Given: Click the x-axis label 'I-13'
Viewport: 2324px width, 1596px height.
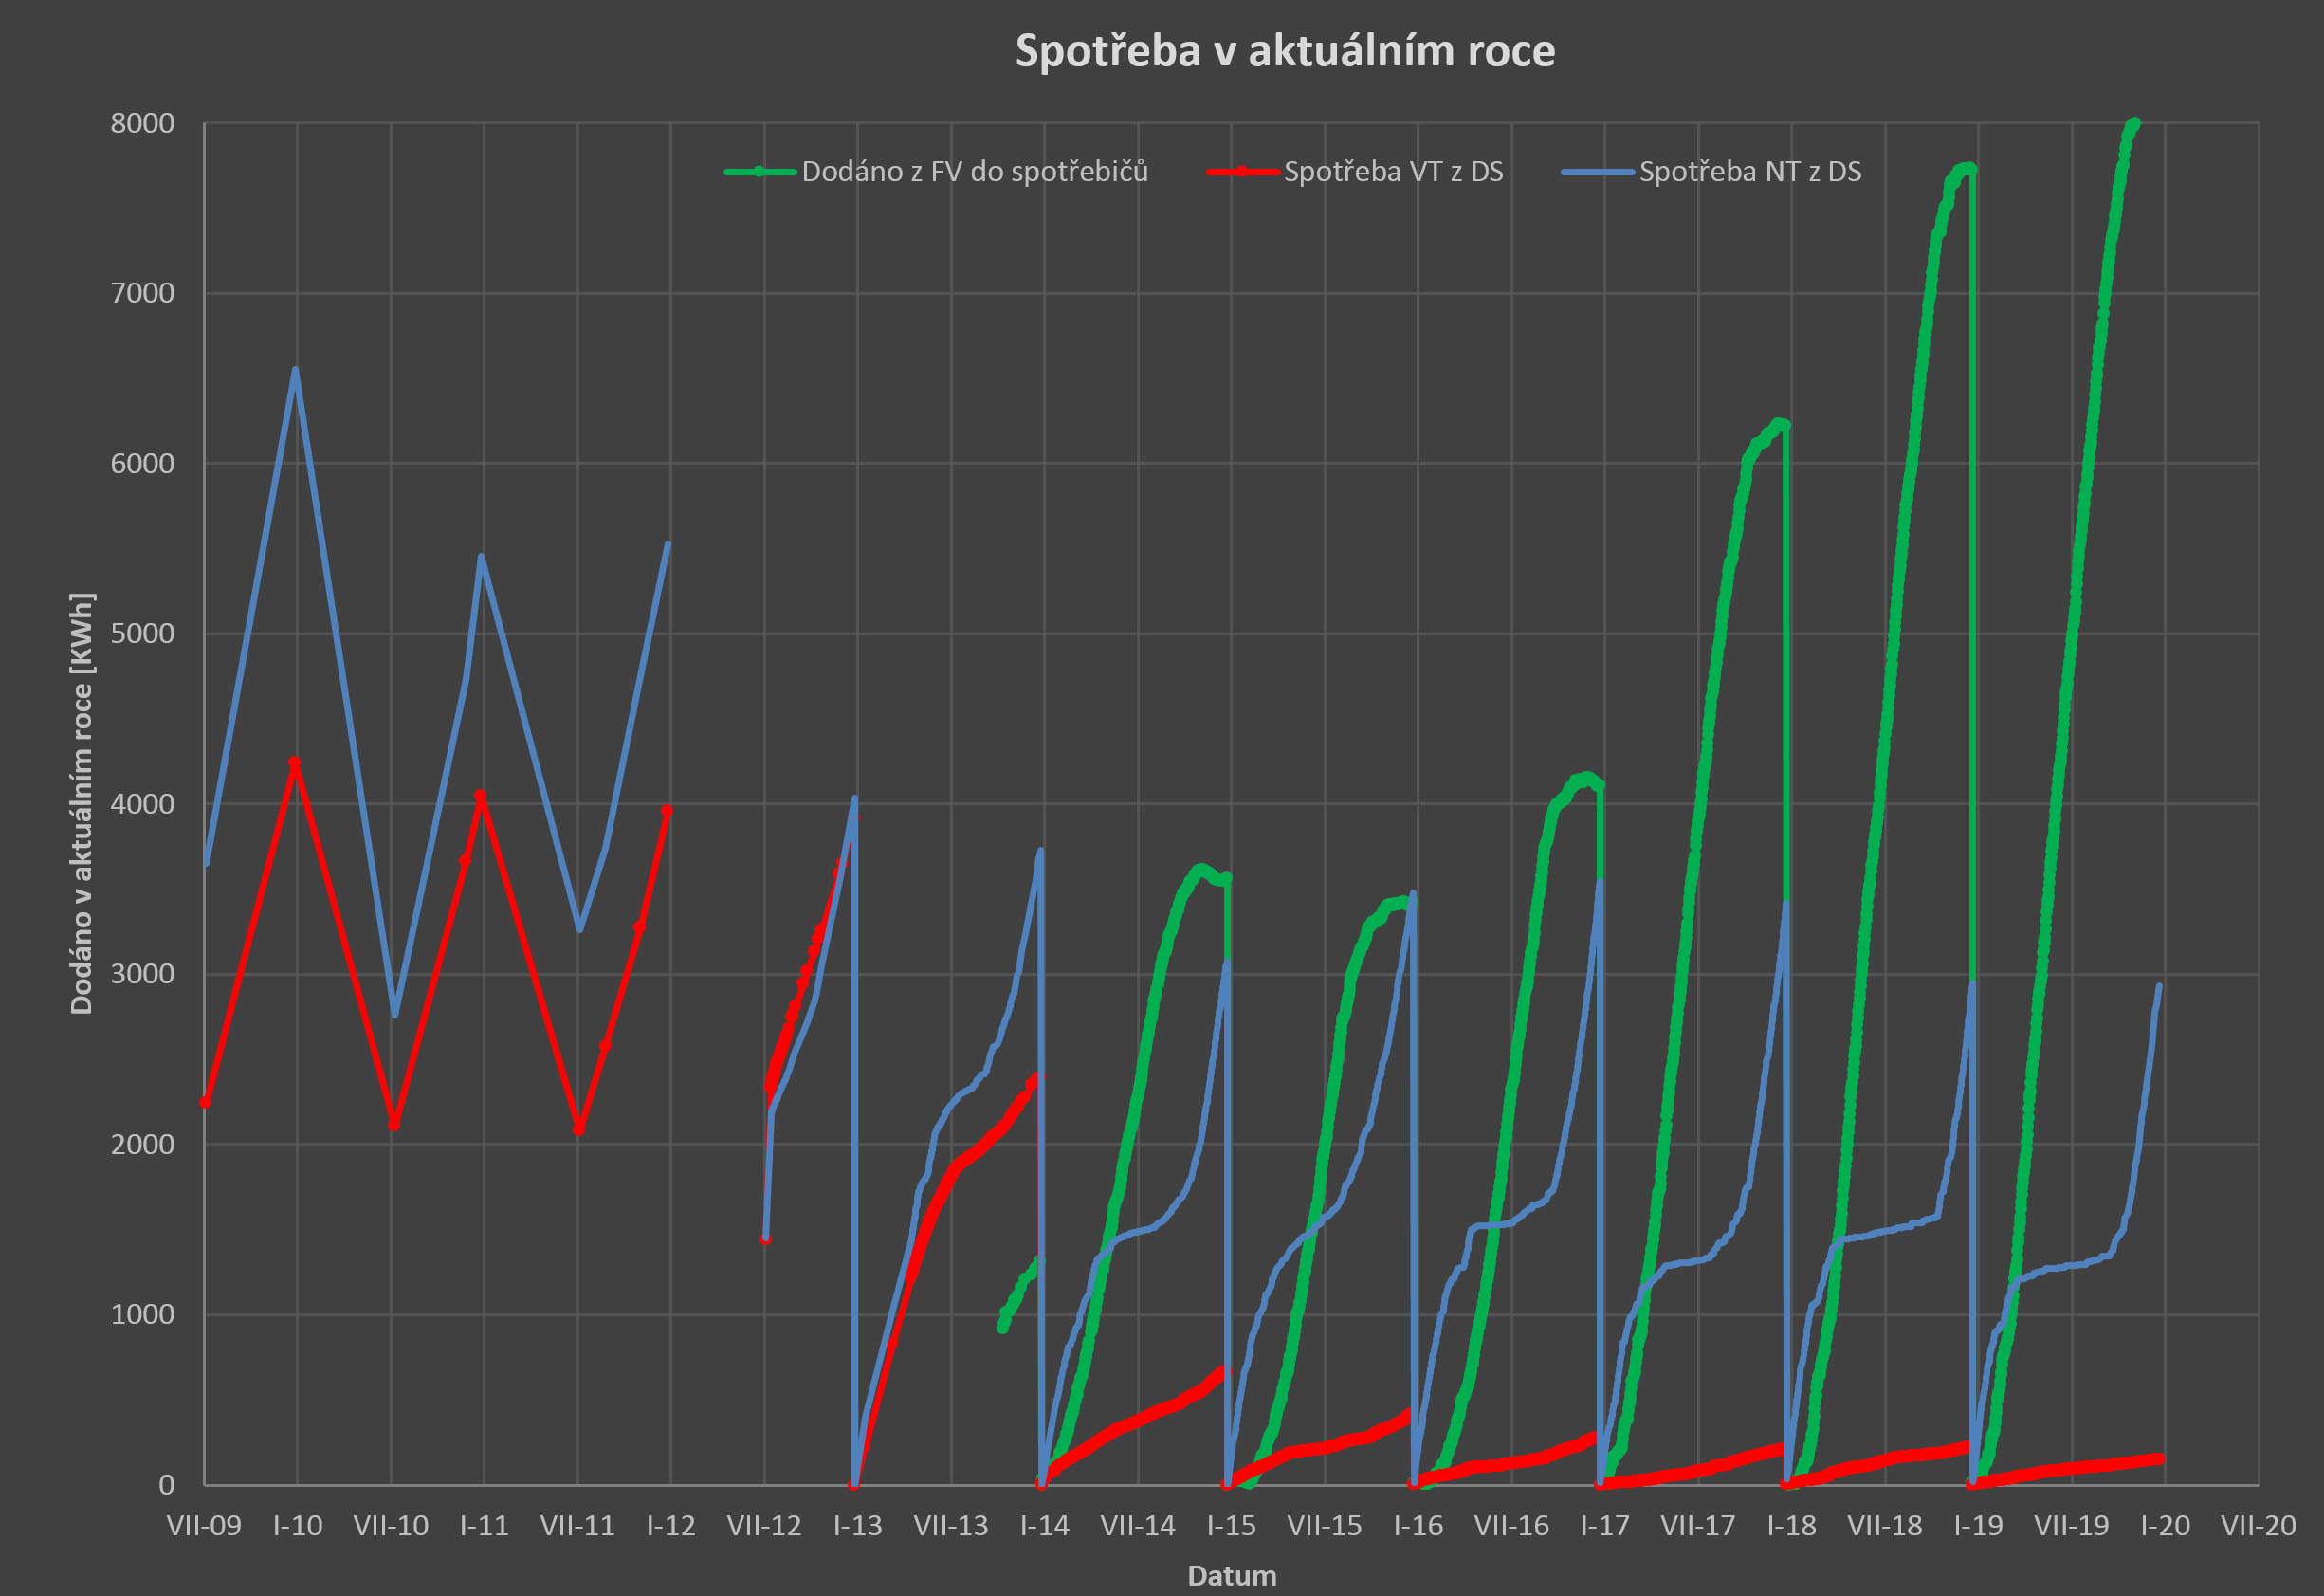Looking at the screenshot, I should coord(857,1526).
